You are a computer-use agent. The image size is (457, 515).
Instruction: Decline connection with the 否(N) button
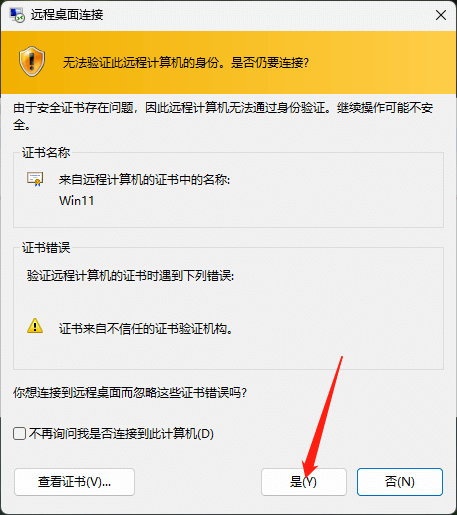tap(400, 482)
